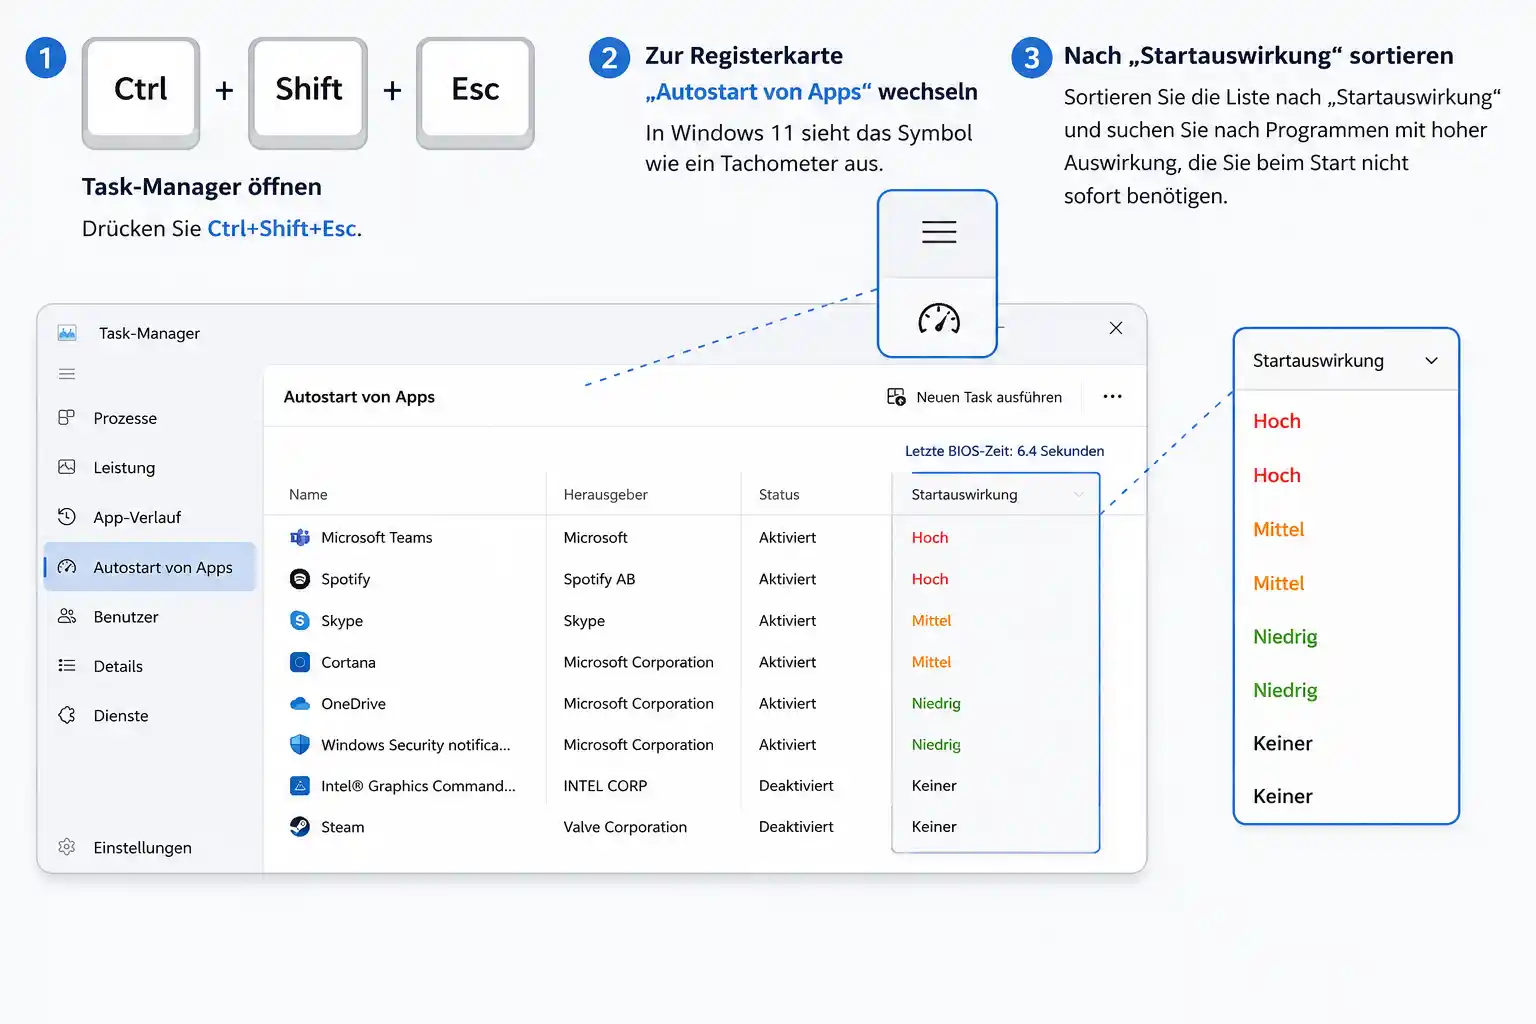Click Letzte BIOS-Zeit: 6.4 Sekunden text
This screenshot has height=1024, width=1536.
[x=1004, y=451]
